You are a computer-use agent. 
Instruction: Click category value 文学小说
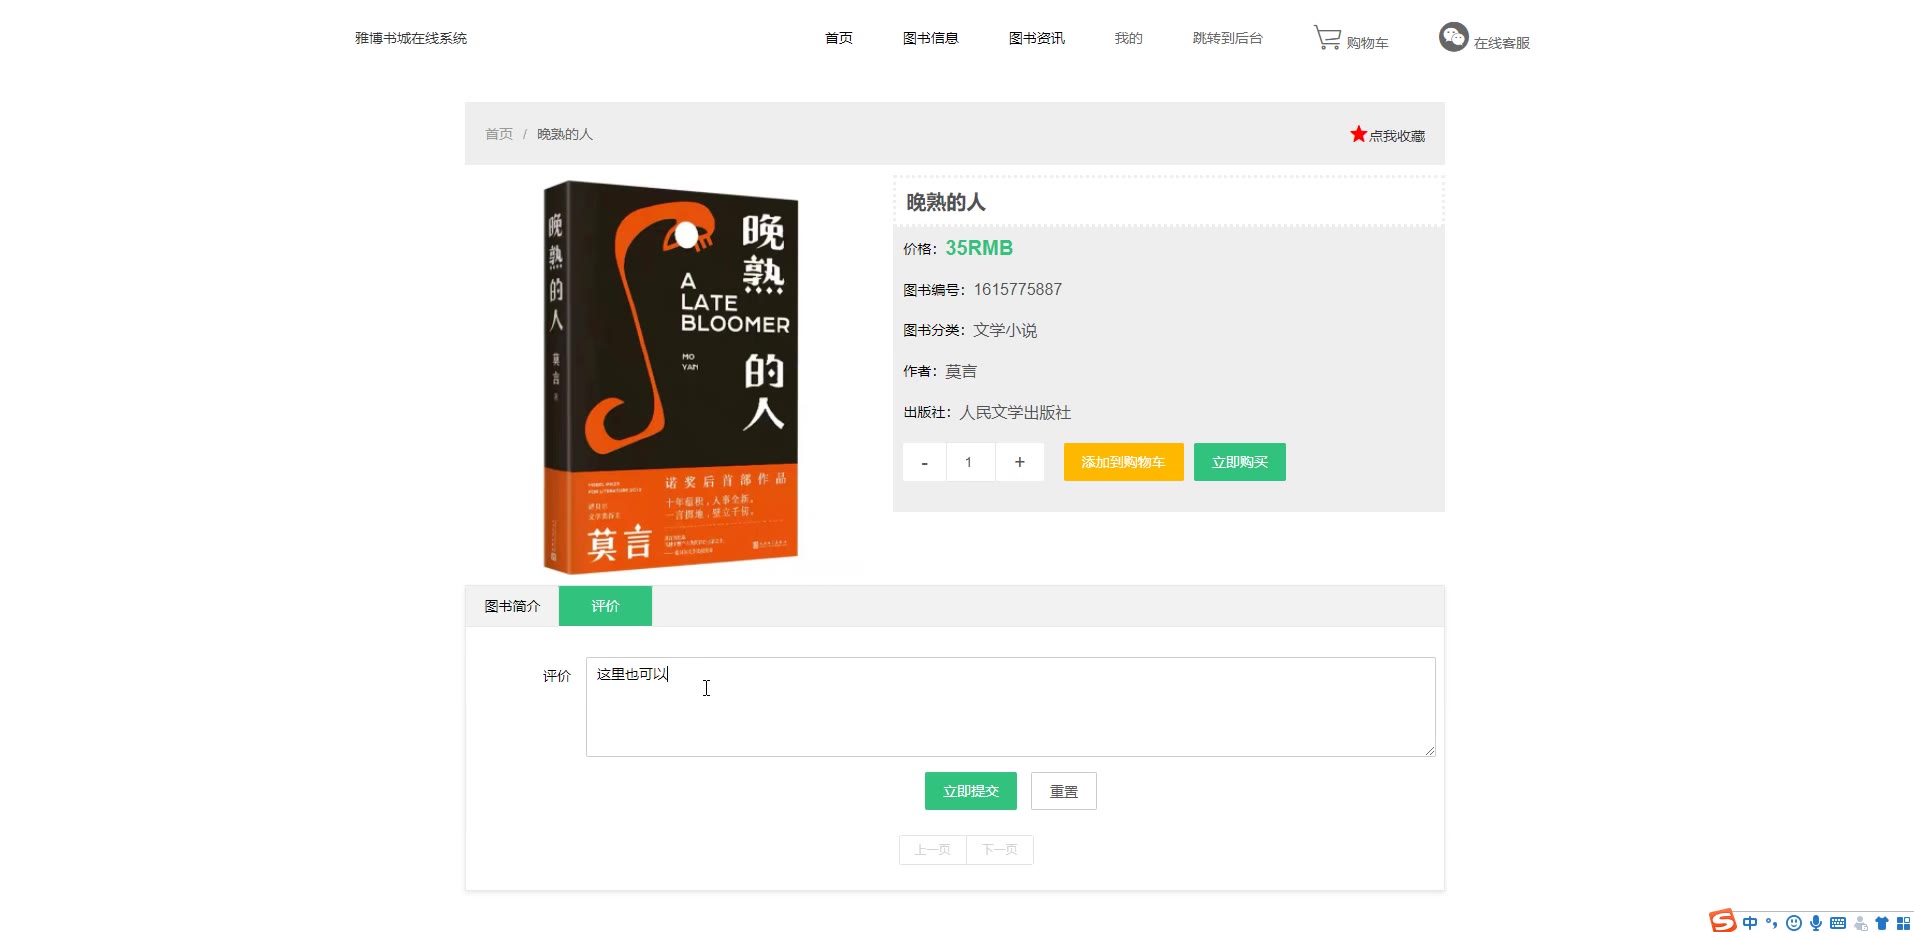[1005, 330]
